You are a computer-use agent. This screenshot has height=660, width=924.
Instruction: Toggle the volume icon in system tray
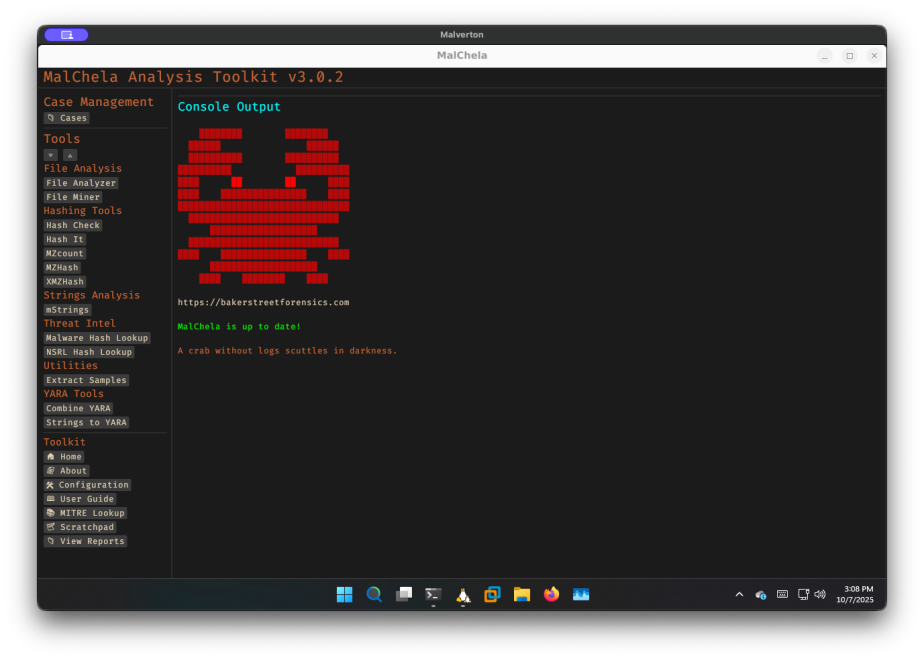[820, 594]
